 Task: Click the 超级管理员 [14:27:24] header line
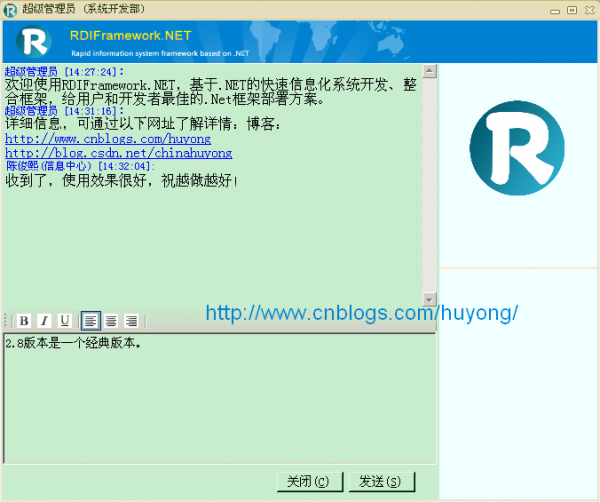coord(64,72)
